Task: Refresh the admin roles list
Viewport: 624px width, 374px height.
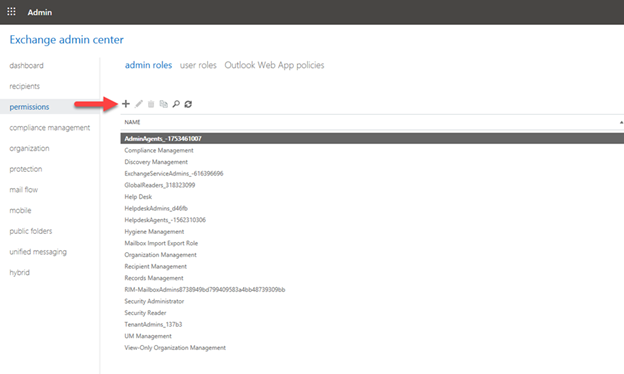Action: pyautogui.click(x=188, y=104)
